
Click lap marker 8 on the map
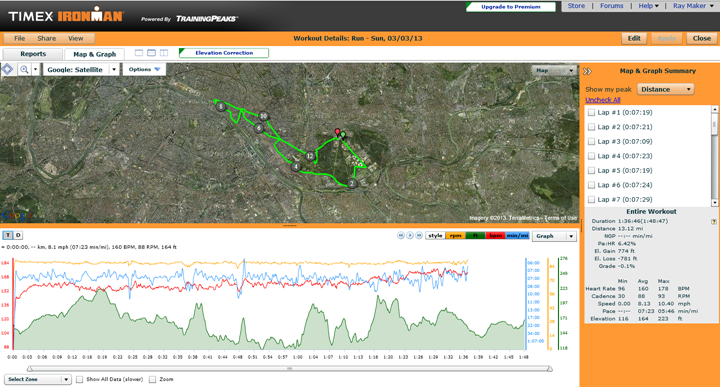[x=221, y=107]
